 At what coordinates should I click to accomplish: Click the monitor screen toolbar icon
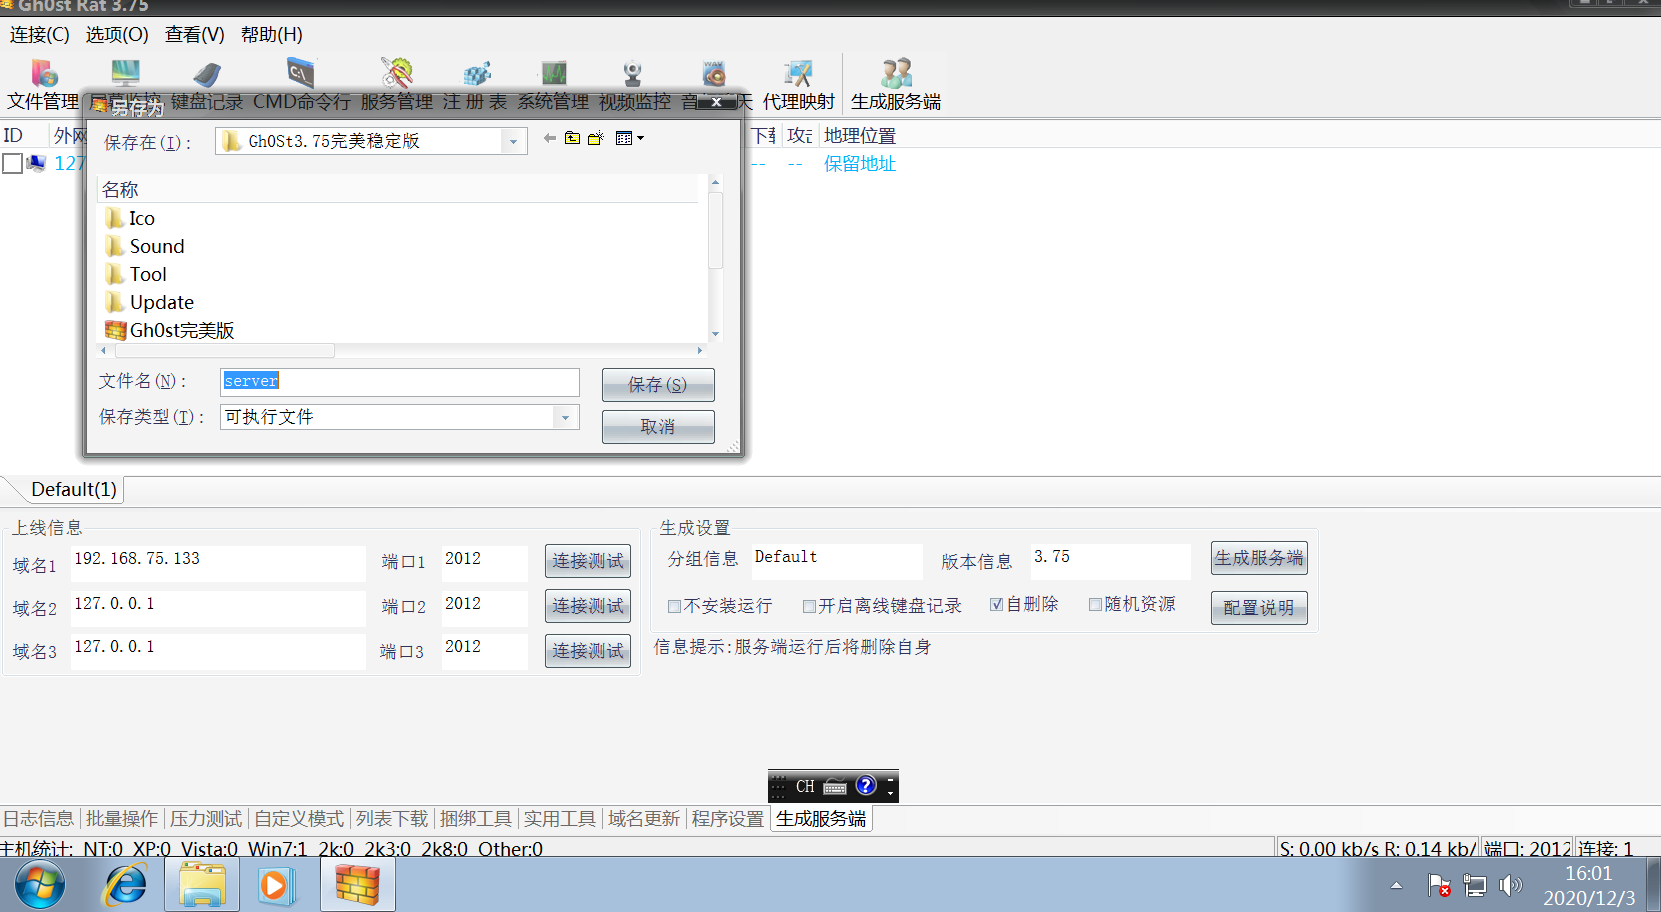[x=126, y=73]
